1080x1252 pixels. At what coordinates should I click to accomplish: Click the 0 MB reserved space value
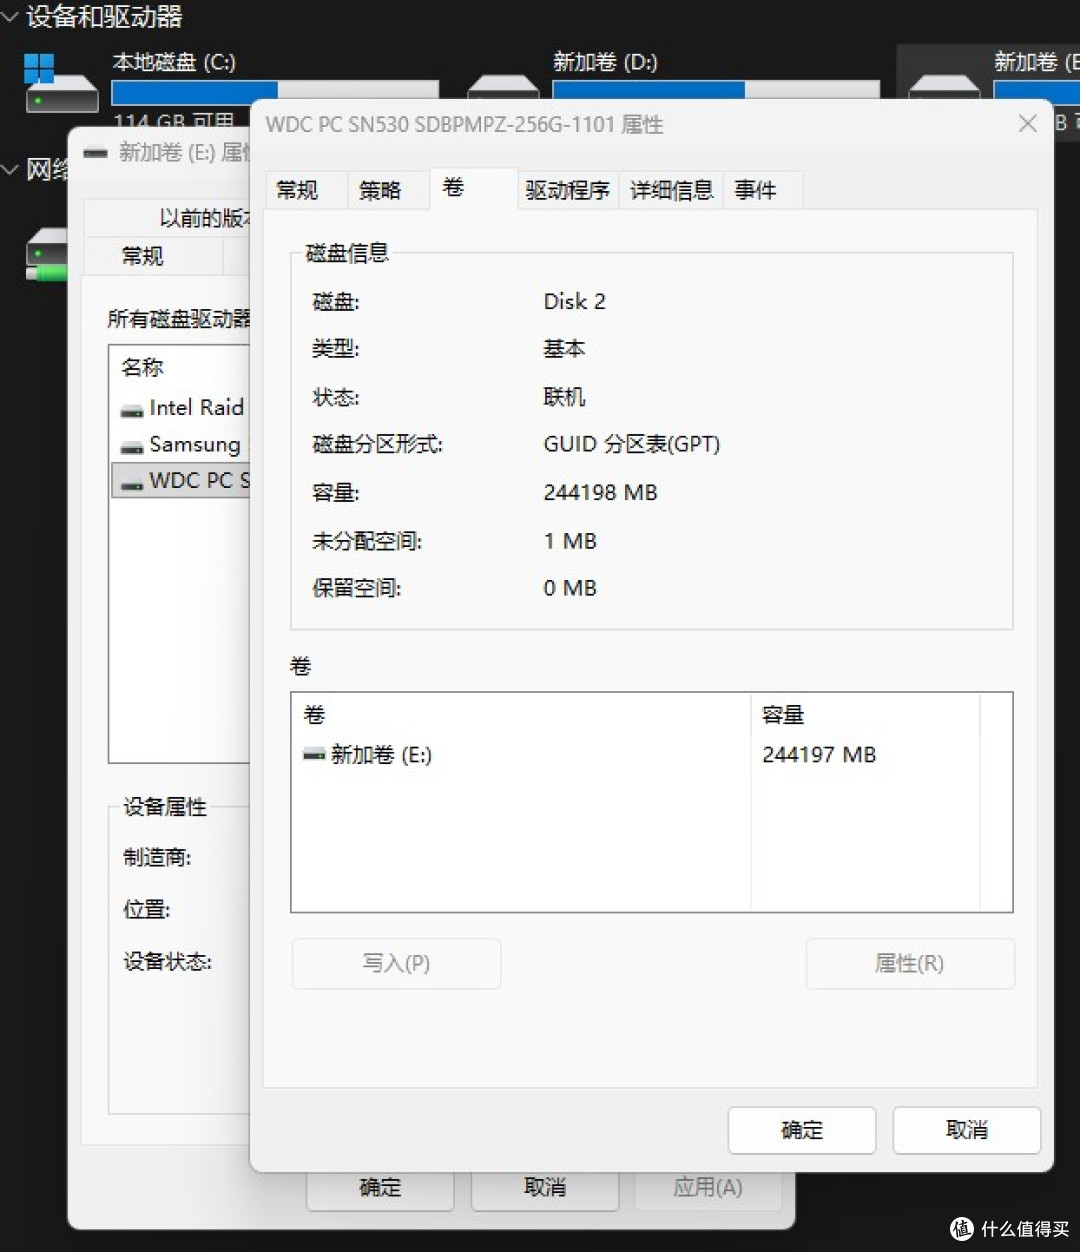click(570, 588)
